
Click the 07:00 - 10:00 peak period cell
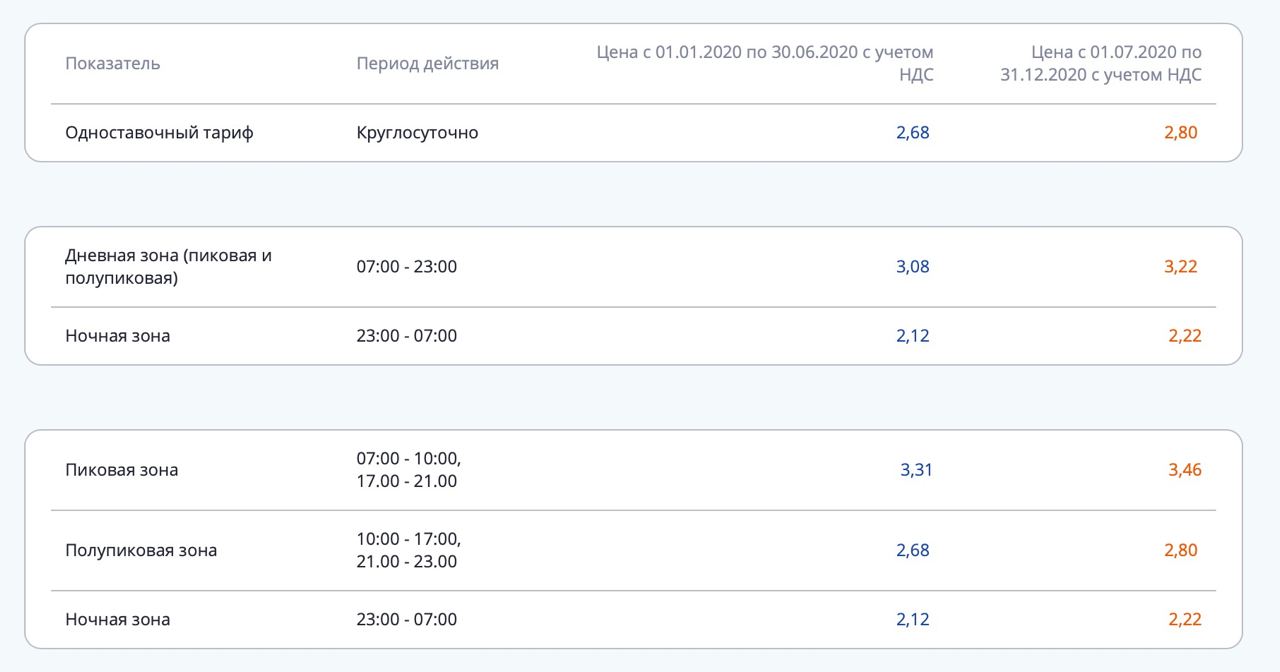(x=408, y=470)
